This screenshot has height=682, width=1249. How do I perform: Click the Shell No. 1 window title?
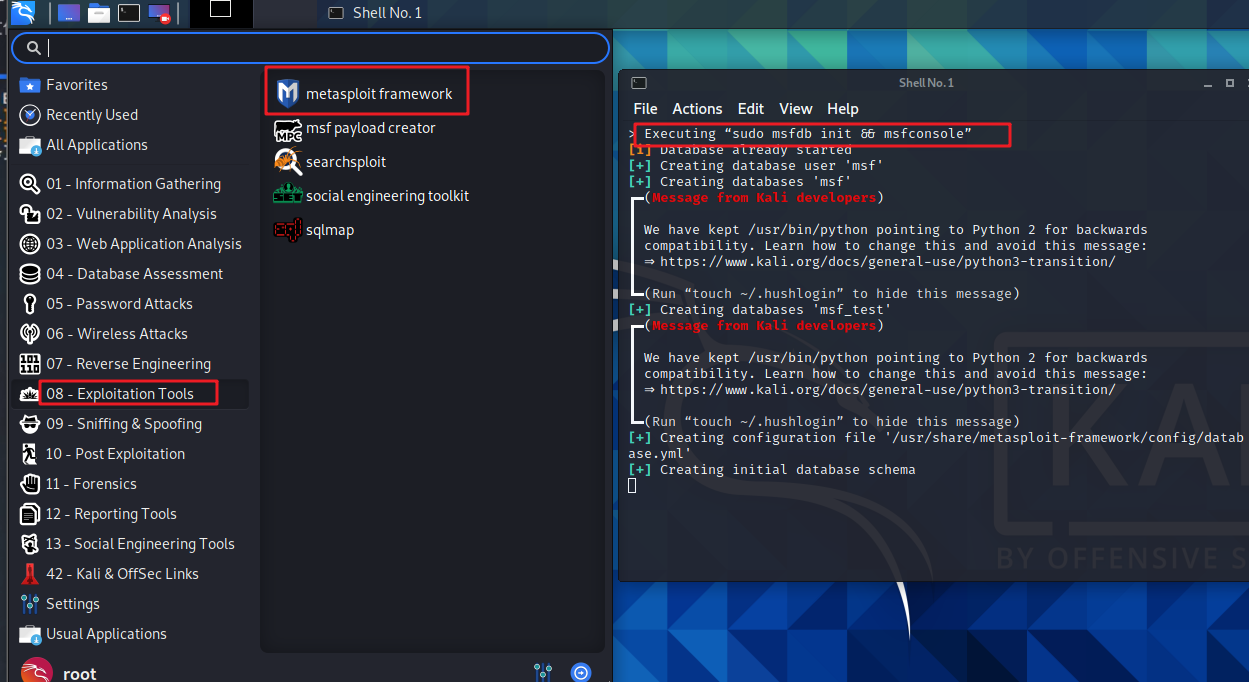(x=926, y=83)
